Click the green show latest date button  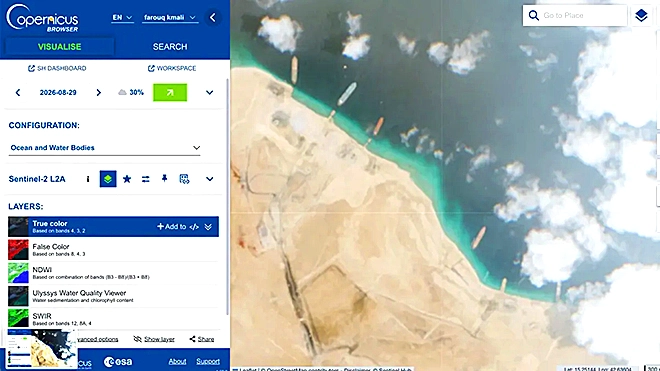170,93
